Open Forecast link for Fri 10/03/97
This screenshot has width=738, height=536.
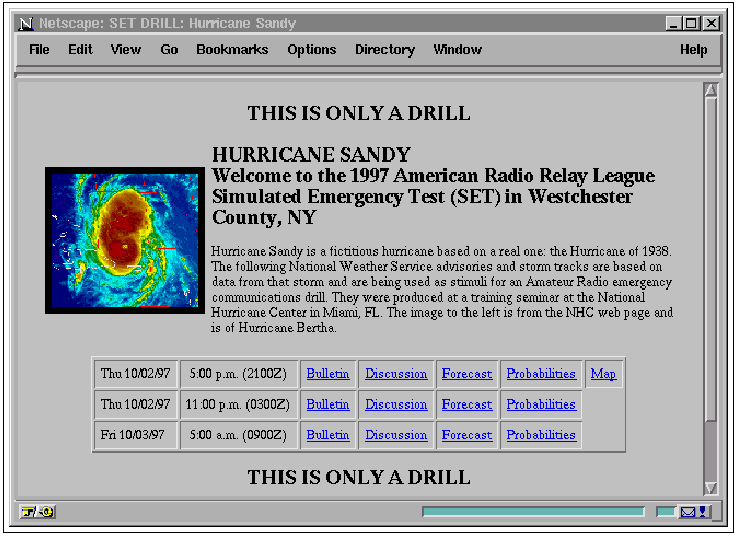click(467, 435)
